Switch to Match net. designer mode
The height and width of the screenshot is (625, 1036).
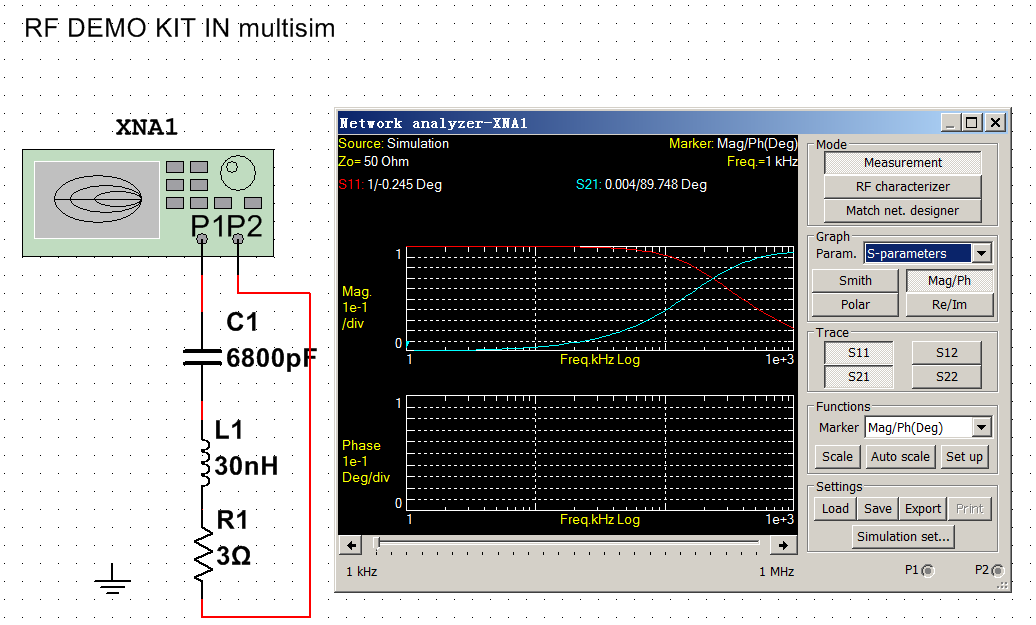(x=902, y=211)
